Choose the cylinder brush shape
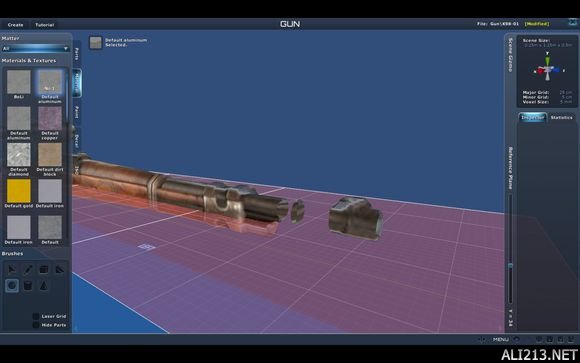Screen dimensions: 580x363 pyautogui.click(x=28, y=286)
